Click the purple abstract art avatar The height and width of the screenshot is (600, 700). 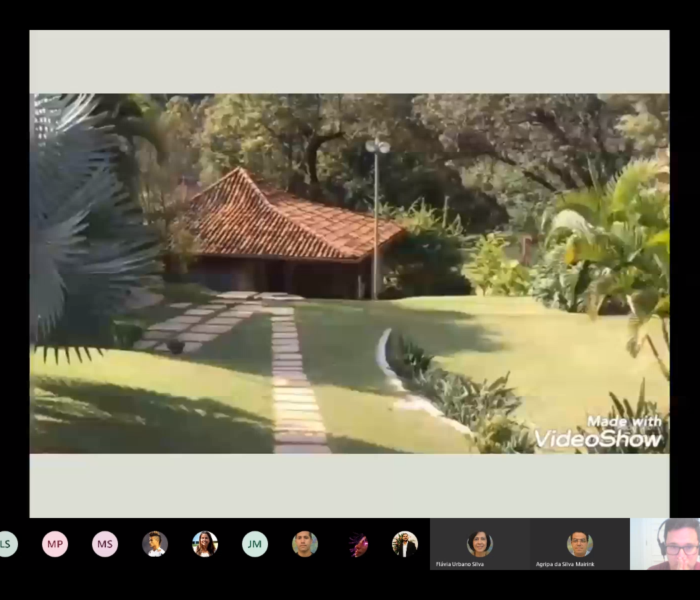point(358,544)
